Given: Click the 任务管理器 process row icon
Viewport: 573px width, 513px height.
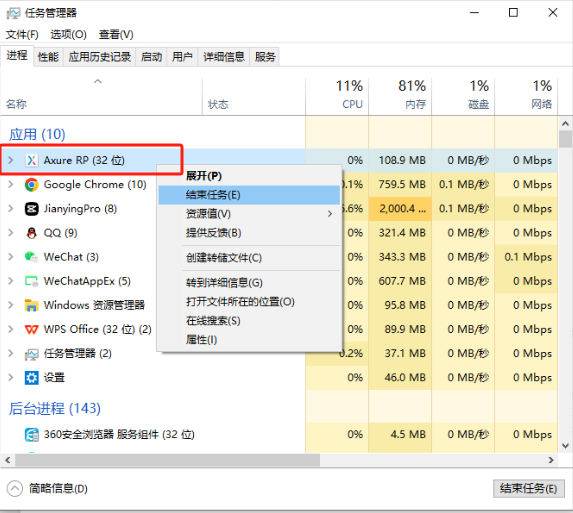Looking at the screenshot, I should tap(32, 354).
